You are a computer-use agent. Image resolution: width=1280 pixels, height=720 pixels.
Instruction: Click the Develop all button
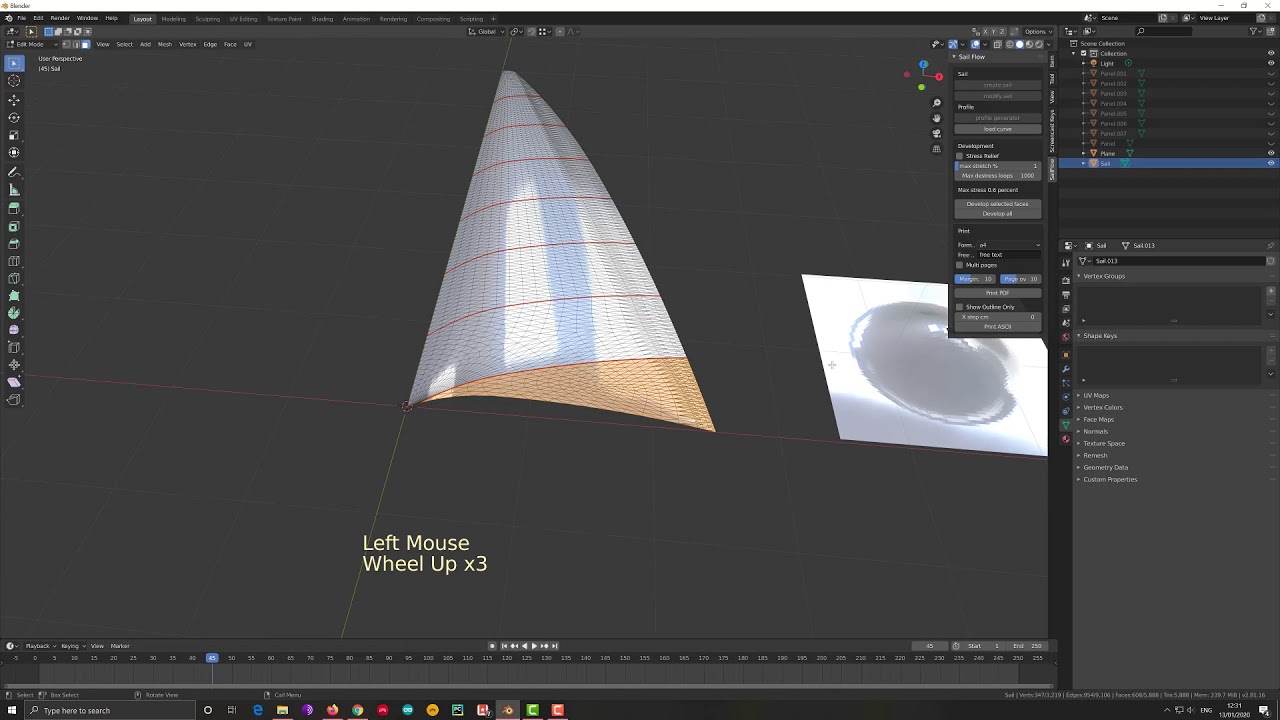click(x=998, y=213)
